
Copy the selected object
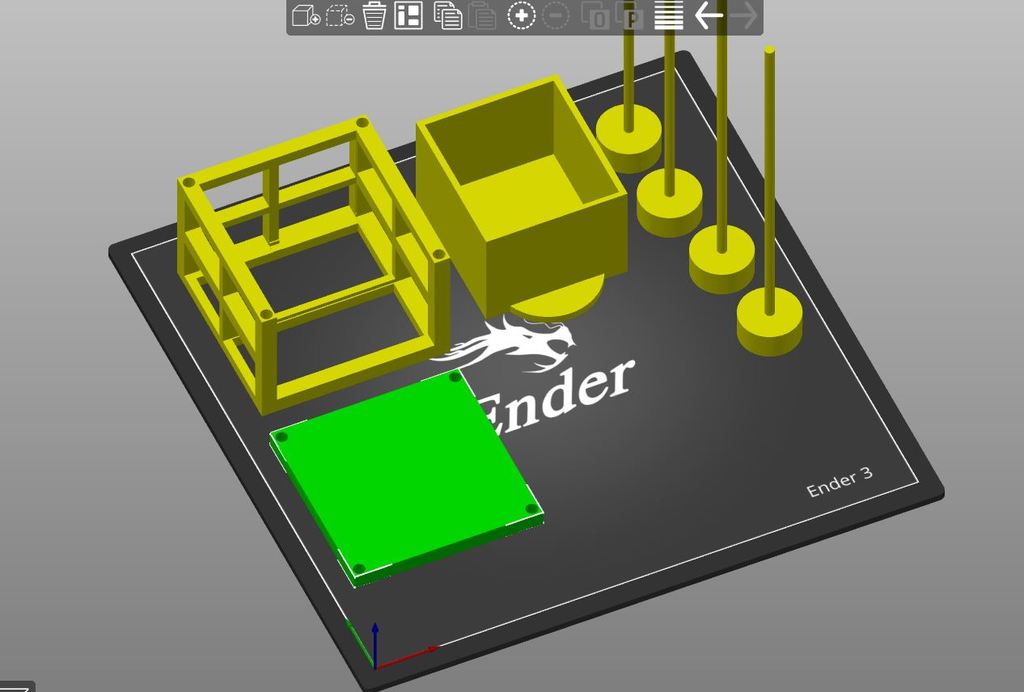(448, 15)
